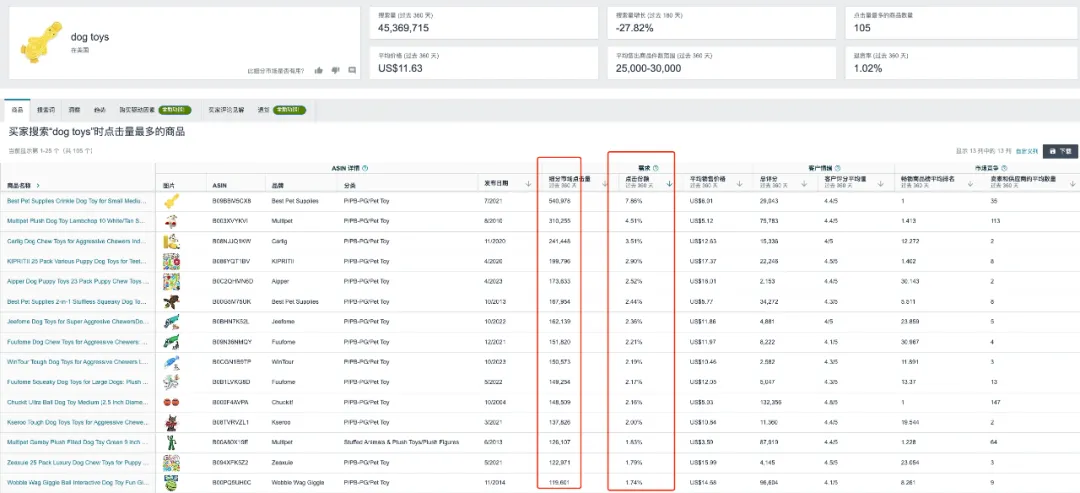Select the 1.02% rate value

coord(869,68)
